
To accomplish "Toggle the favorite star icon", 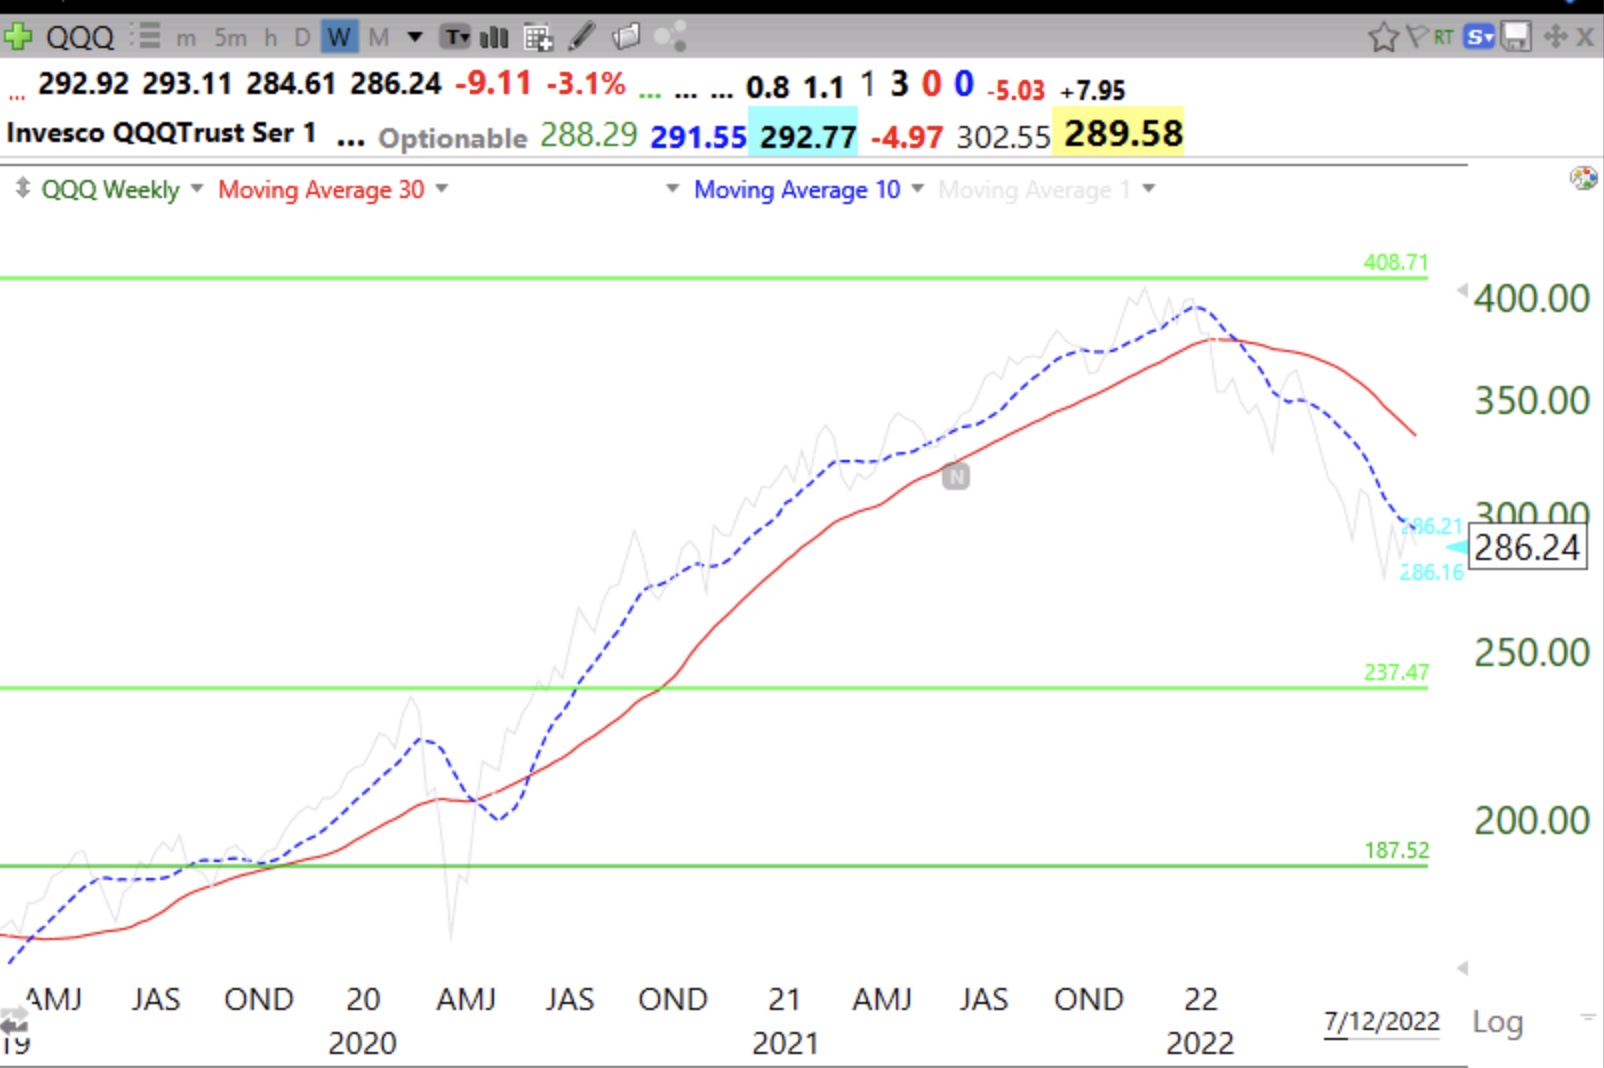I will 1383,38.
